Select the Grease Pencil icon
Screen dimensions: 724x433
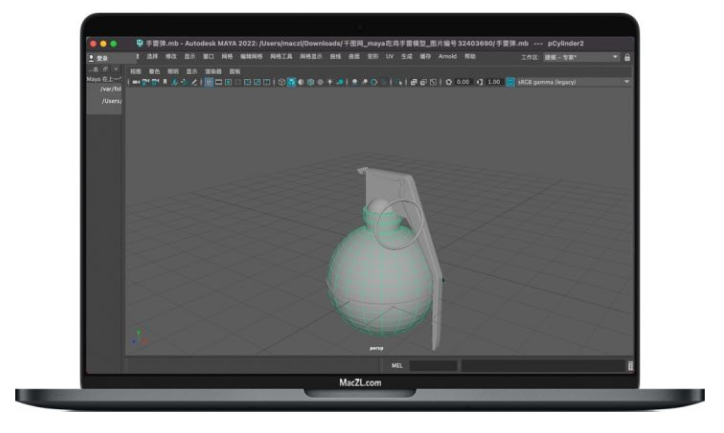click(x=194, y=82)
